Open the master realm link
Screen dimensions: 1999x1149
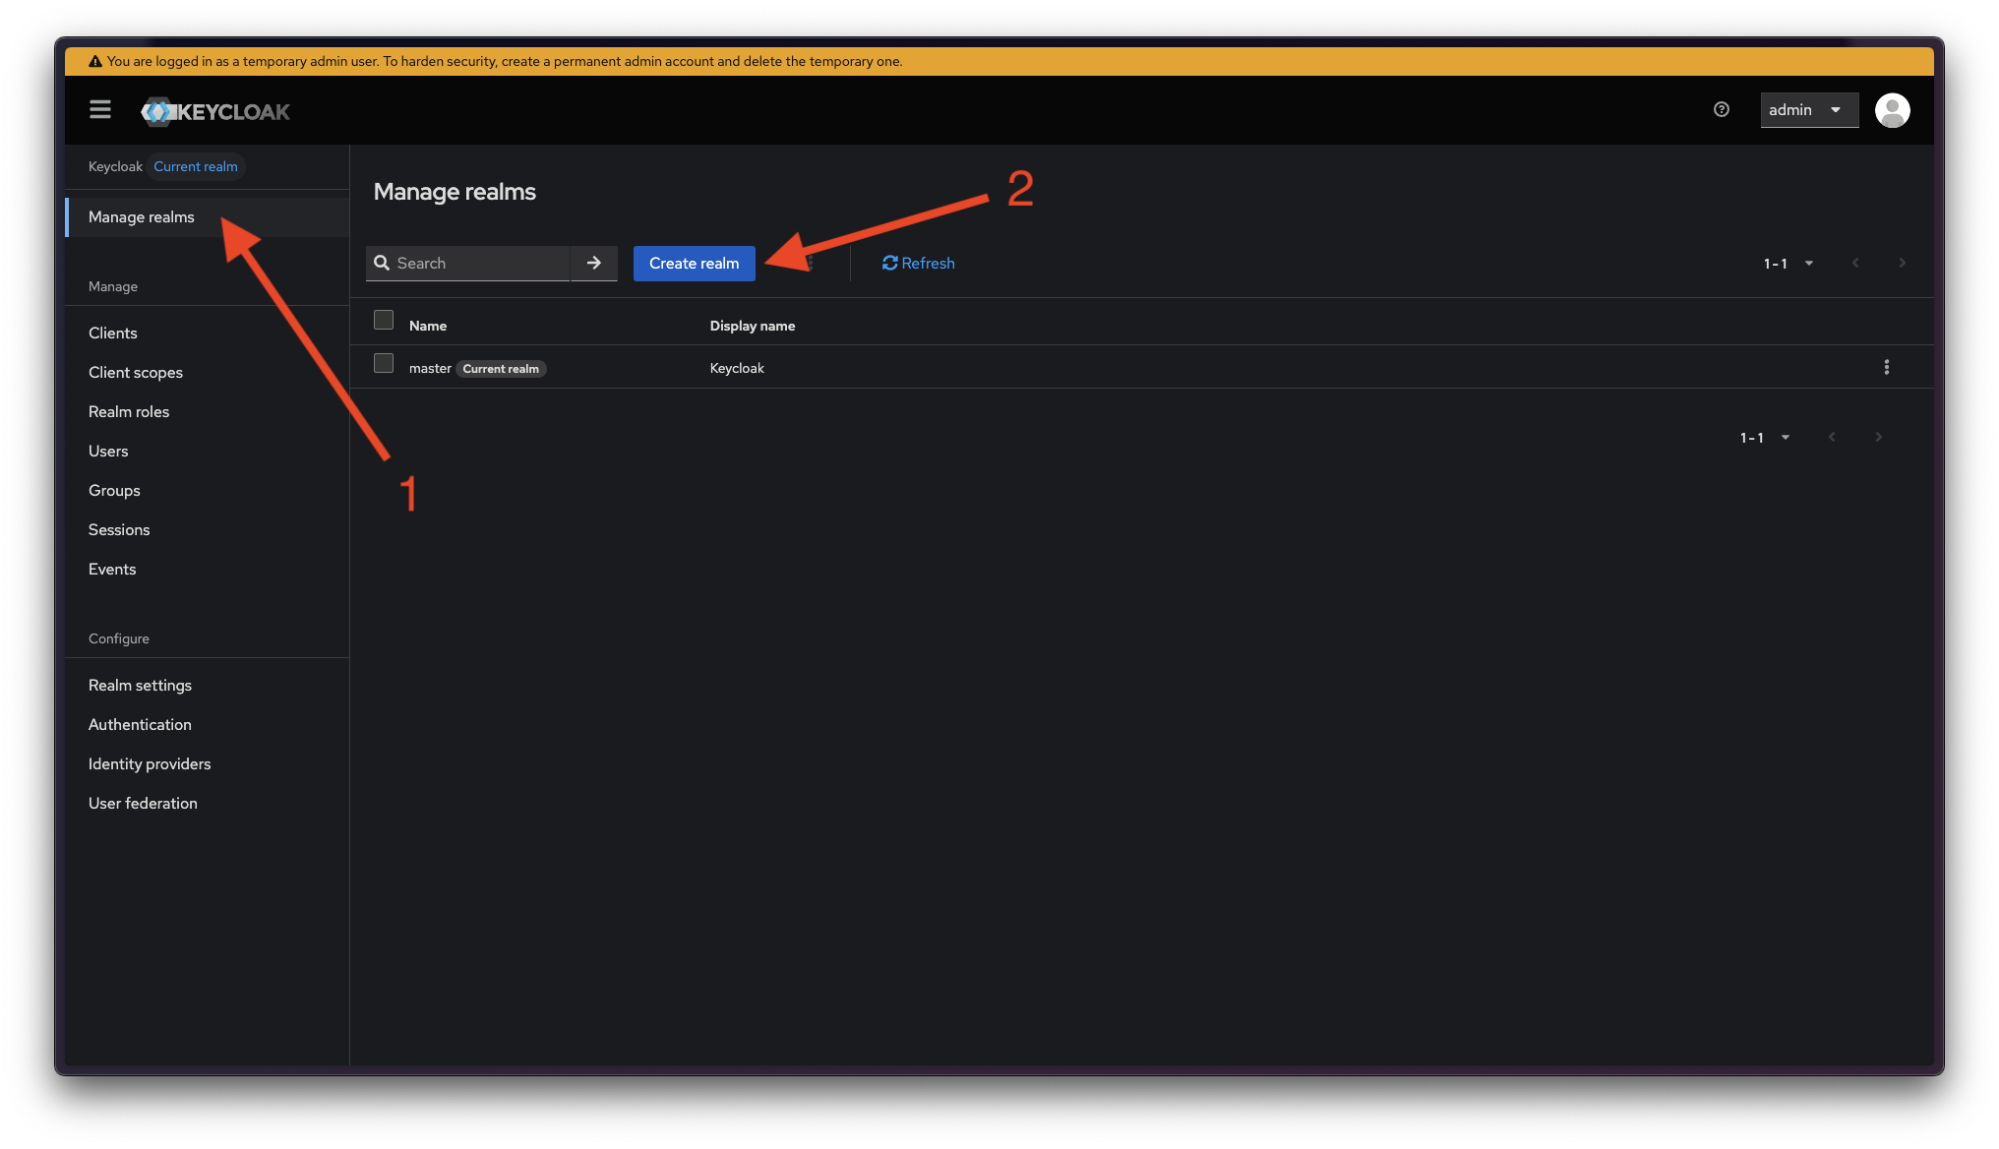(x=430, y=368)
